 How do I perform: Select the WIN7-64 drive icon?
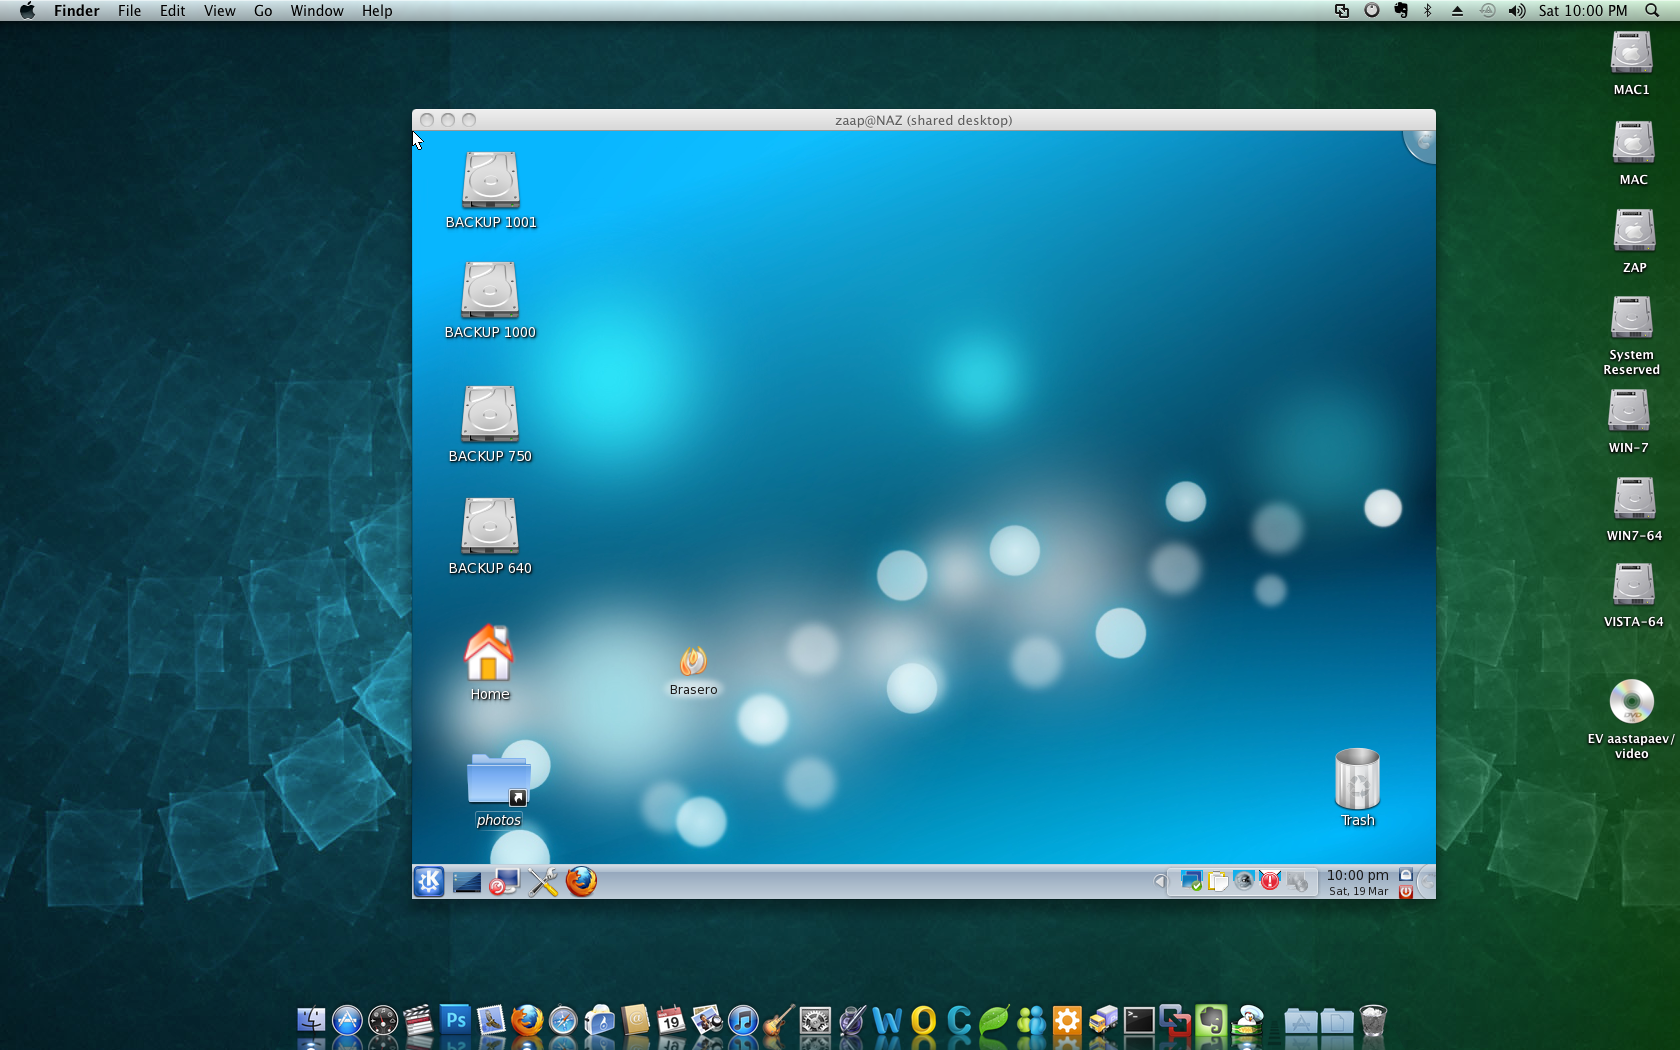point(1634,509)
